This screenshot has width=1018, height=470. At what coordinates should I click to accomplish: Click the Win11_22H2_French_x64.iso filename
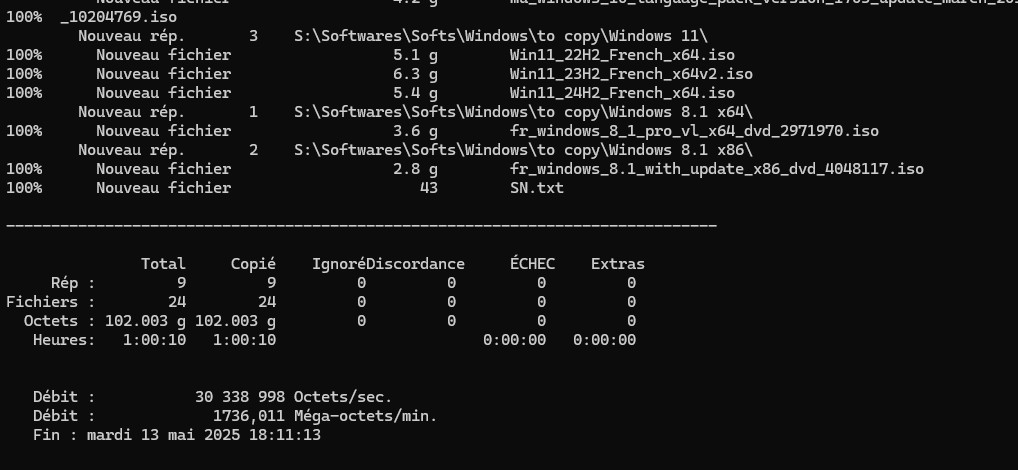pos(622,55)
